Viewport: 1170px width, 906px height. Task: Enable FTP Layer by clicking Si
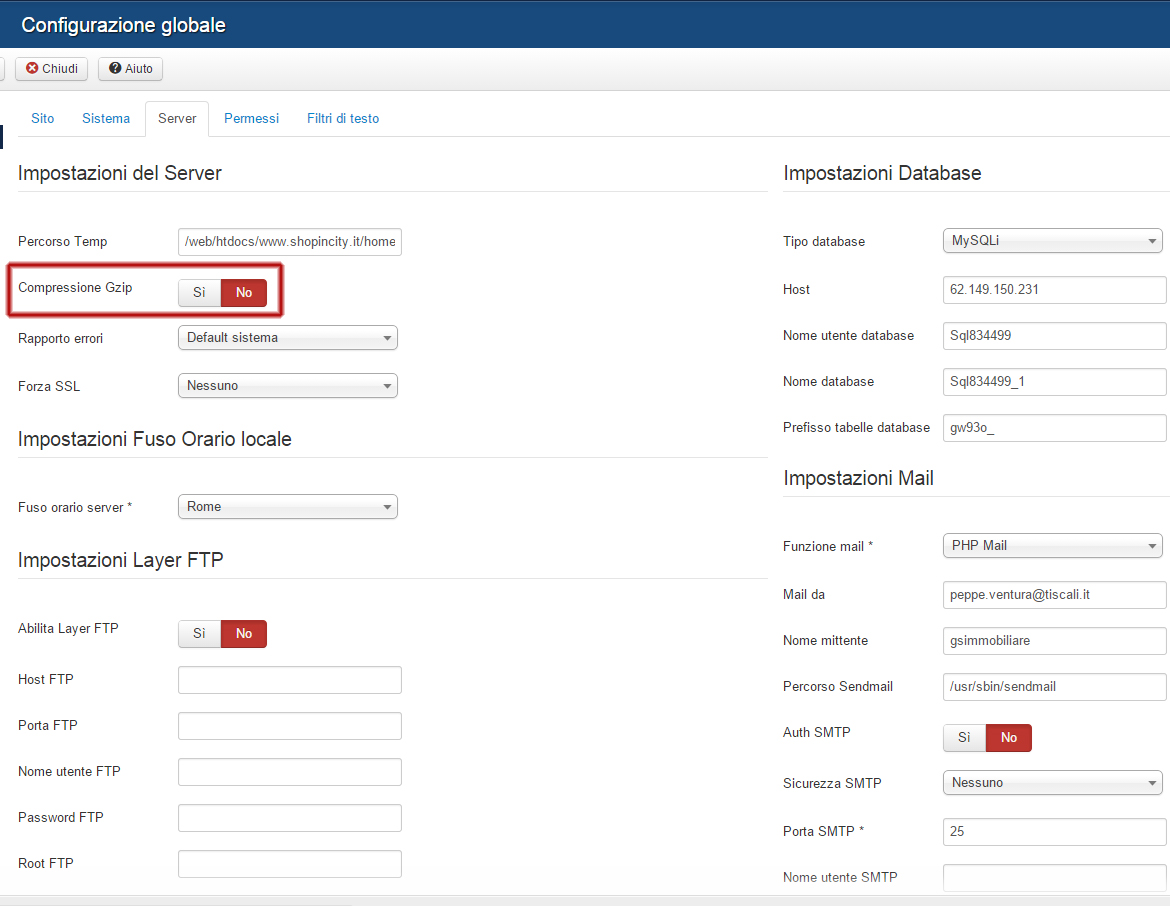(x=199, y=634)
